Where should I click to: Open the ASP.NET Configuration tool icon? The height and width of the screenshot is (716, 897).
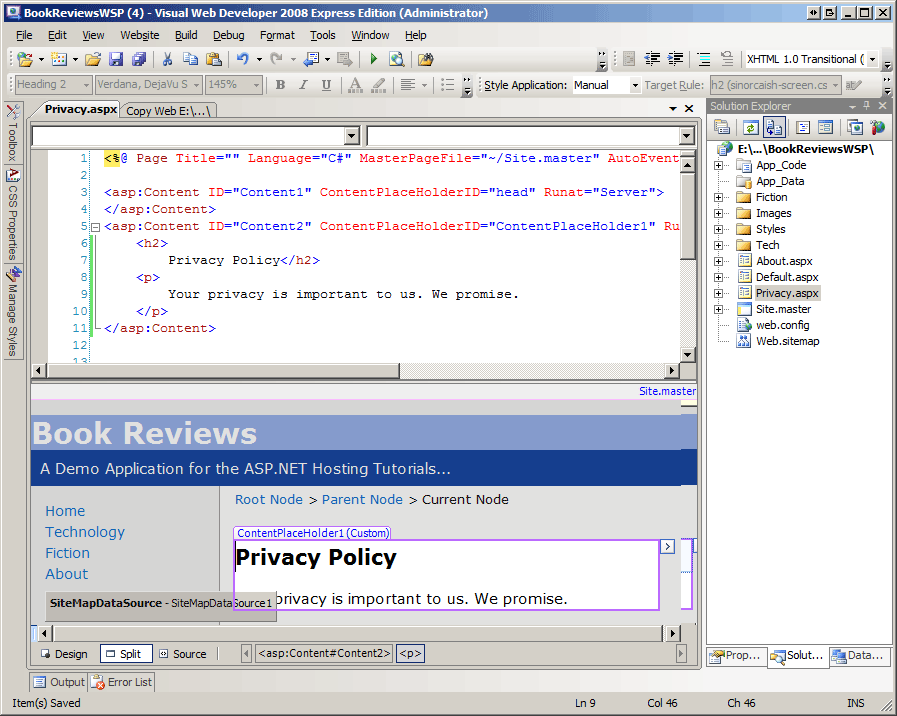click(877, 127)
